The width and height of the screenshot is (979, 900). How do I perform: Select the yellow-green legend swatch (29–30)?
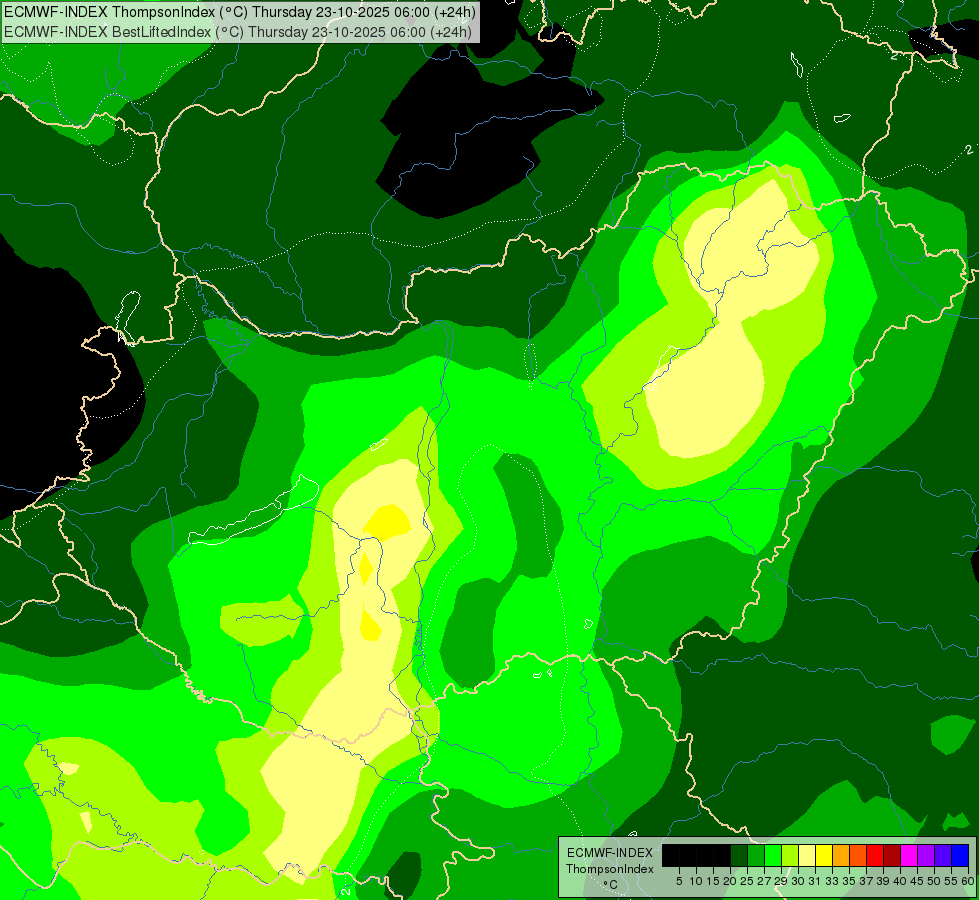click(x=790, y=855)
